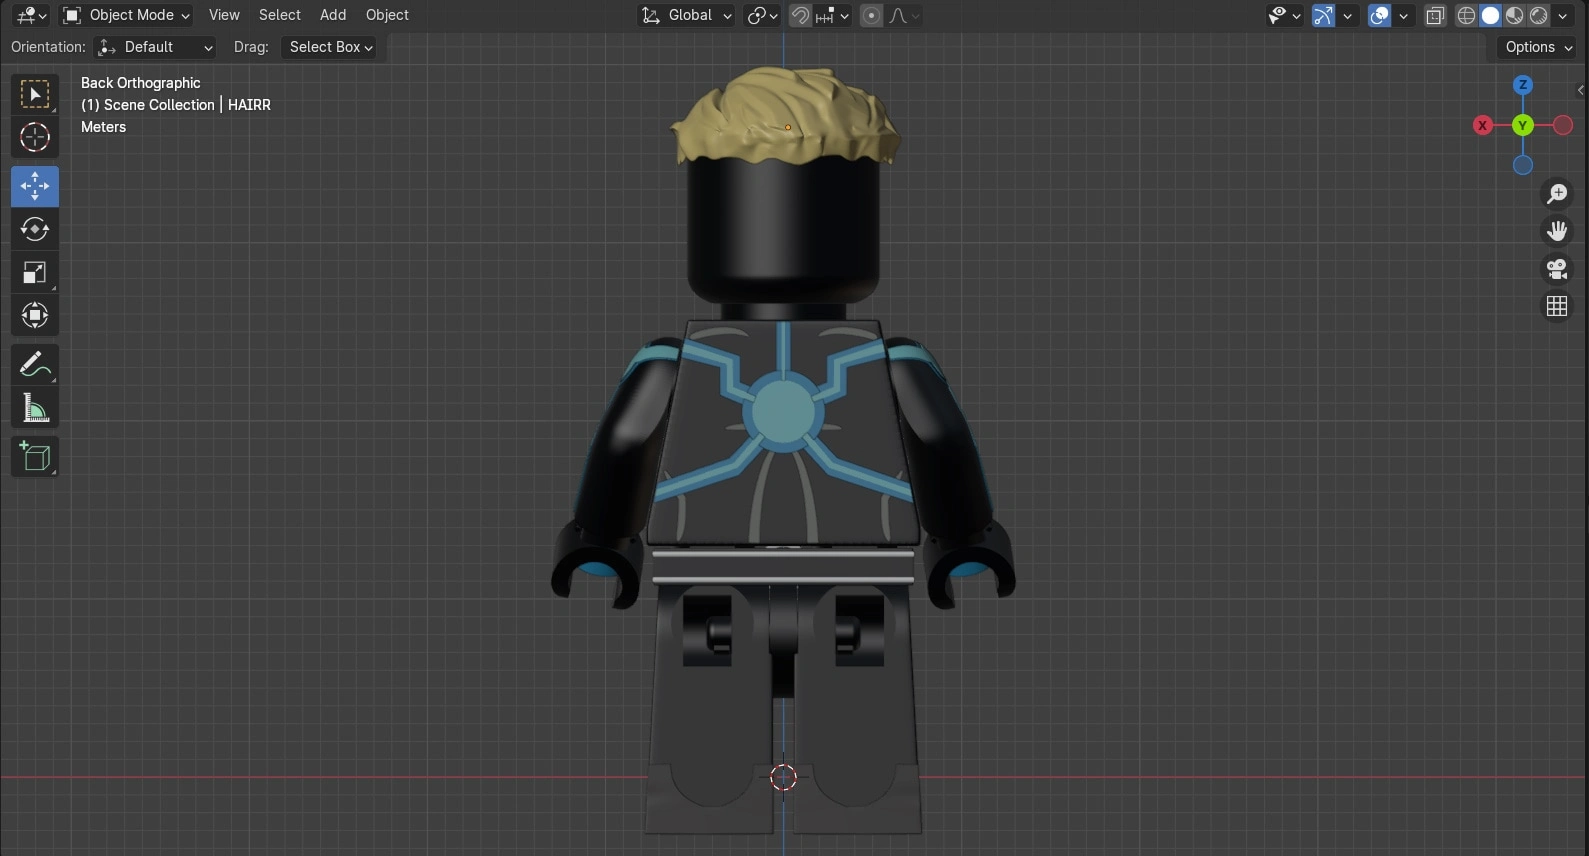Open the Object menu

point(387,15)
